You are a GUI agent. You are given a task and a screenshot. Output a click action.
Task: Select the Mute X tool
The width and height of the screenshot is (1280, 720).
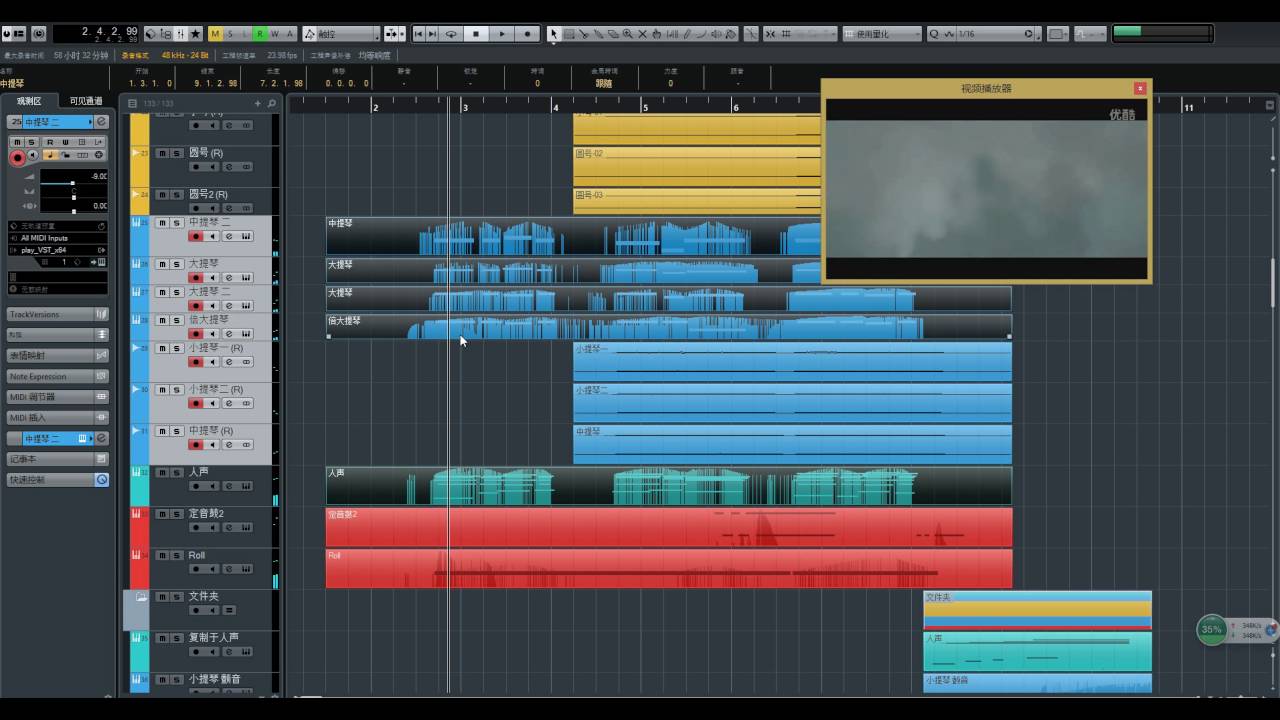643,34
